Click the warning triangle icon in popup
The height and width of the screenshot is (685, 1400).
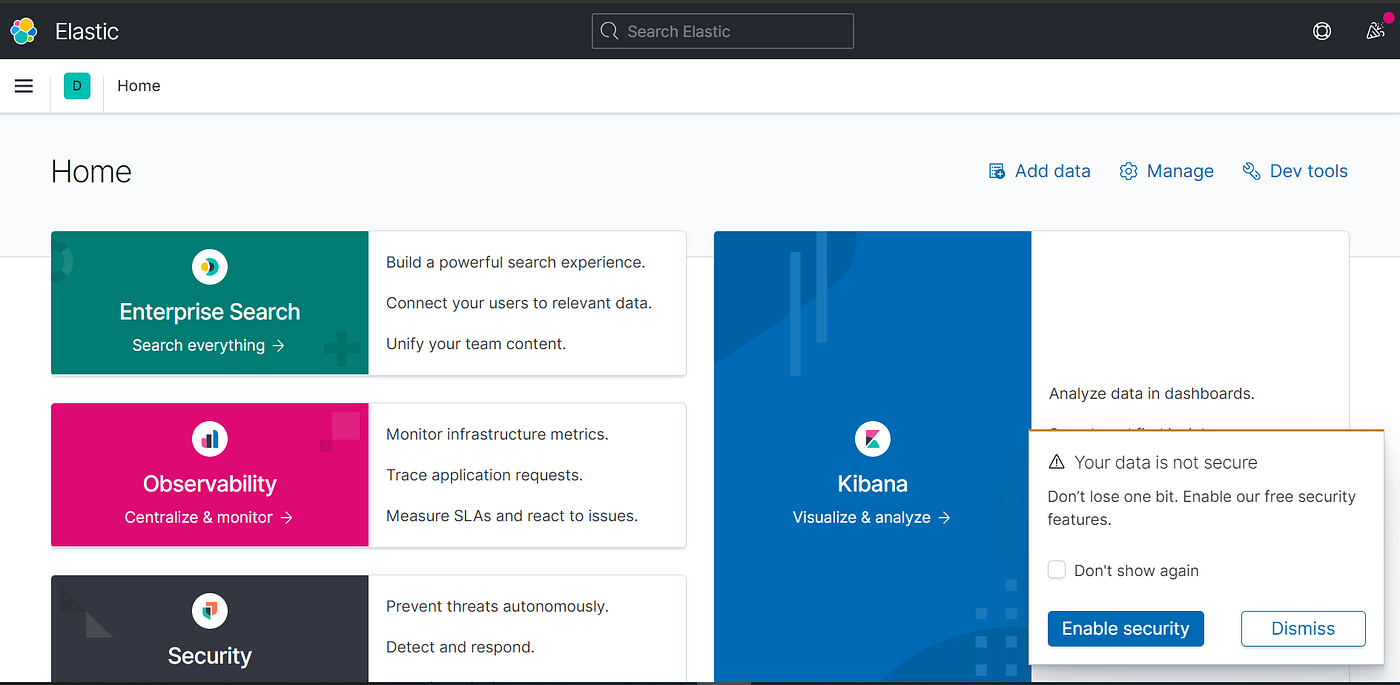click(x=1056, y=462)
